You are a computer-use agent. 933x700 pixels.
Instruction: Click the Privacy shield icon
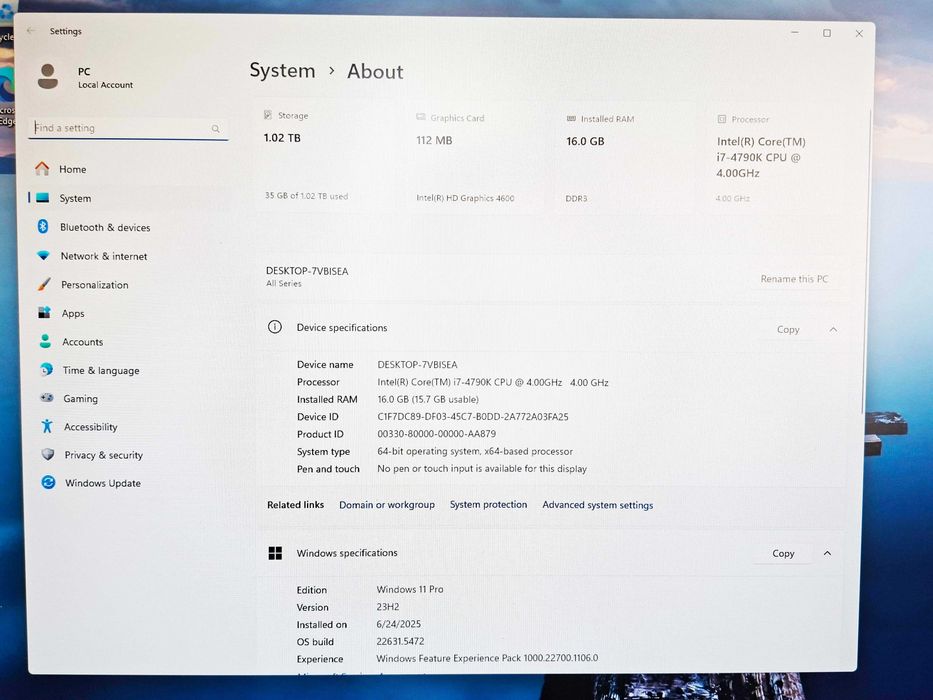(48, 454)
